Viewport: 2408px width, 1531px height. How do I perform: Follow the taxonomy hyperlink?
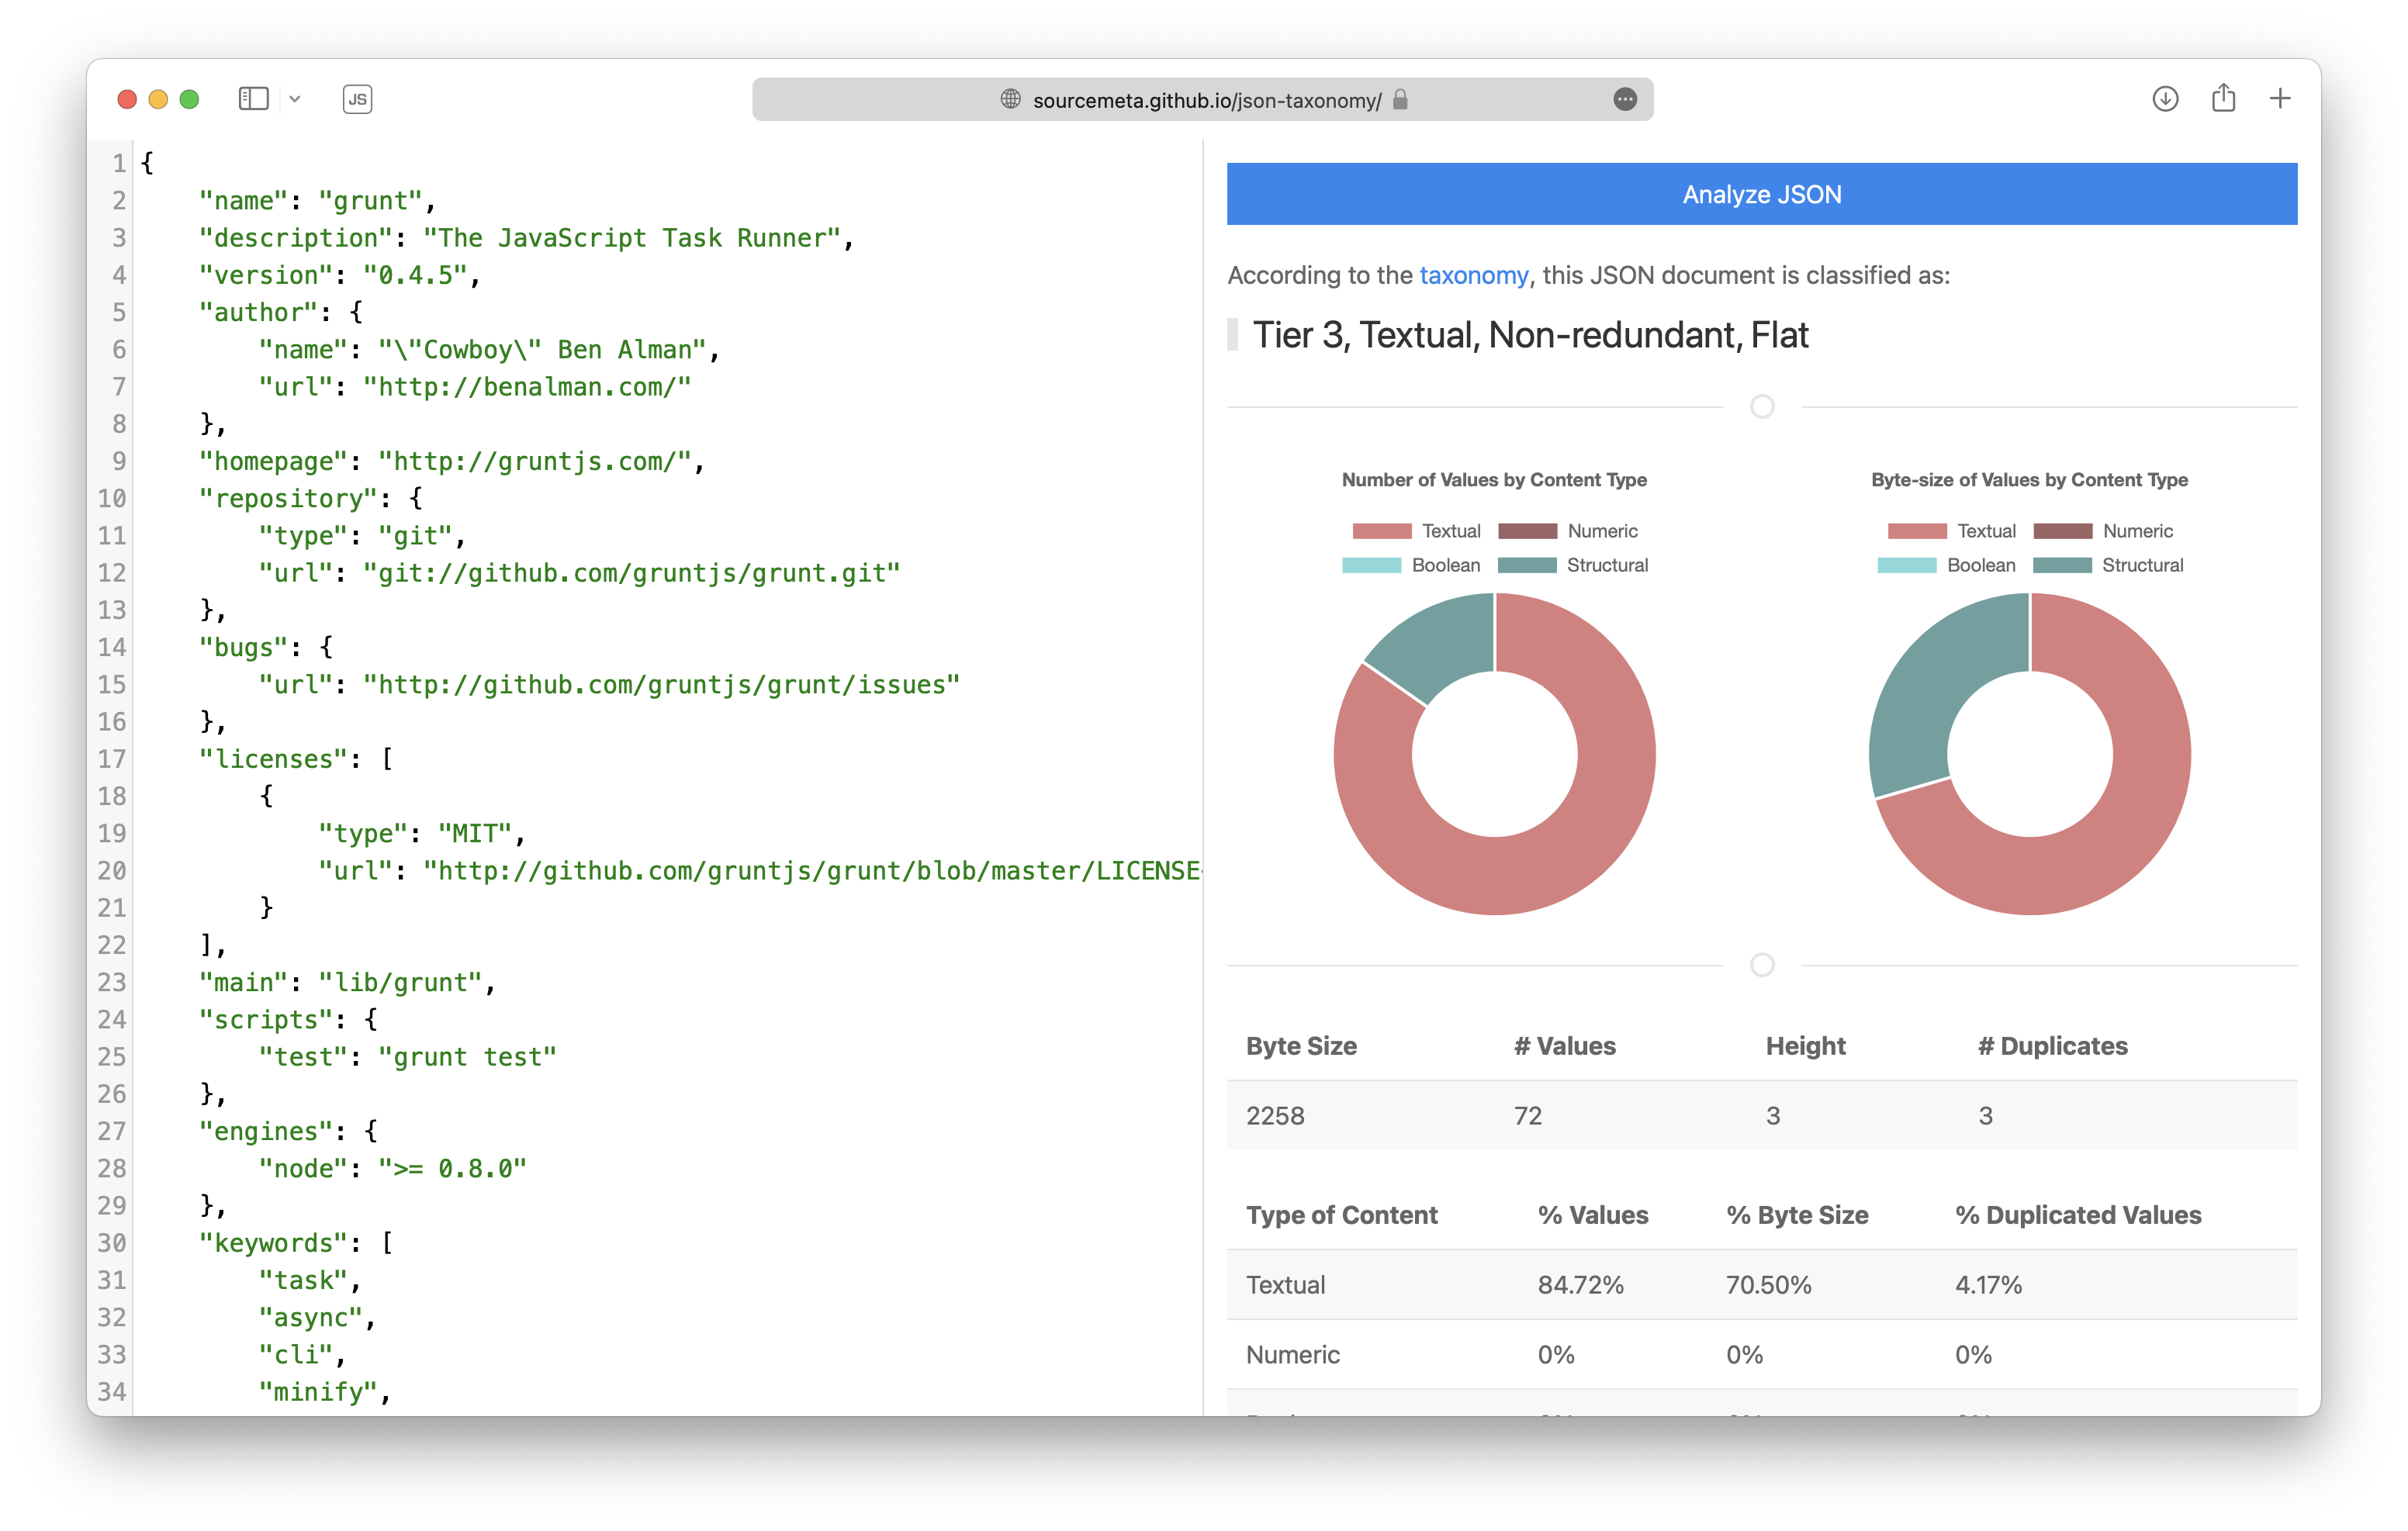1473,275
